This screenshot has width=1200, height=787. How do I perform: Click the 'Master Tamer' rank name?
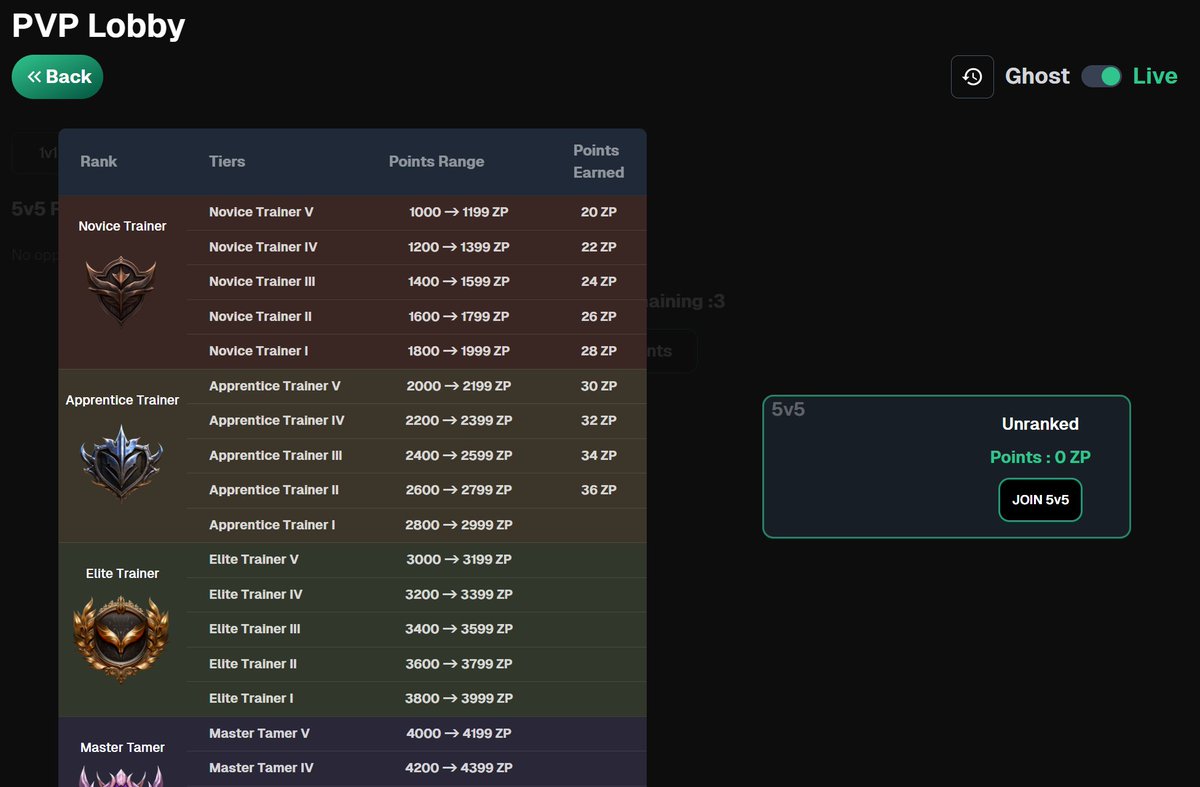(x=122, y=748)
